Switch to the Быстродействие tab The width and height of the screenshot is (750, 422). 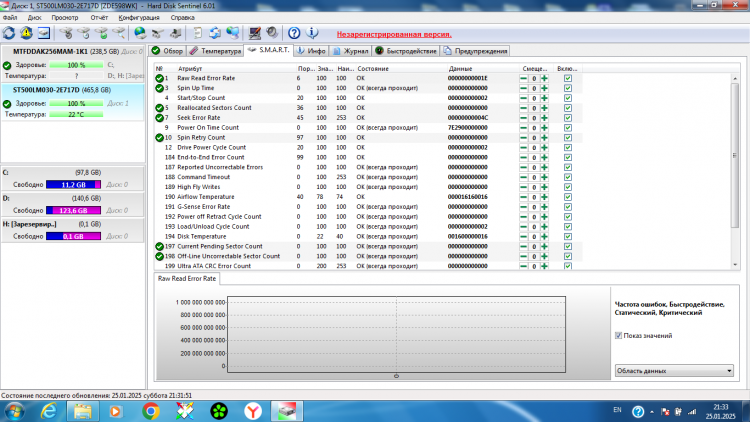(x=406, y=51)
